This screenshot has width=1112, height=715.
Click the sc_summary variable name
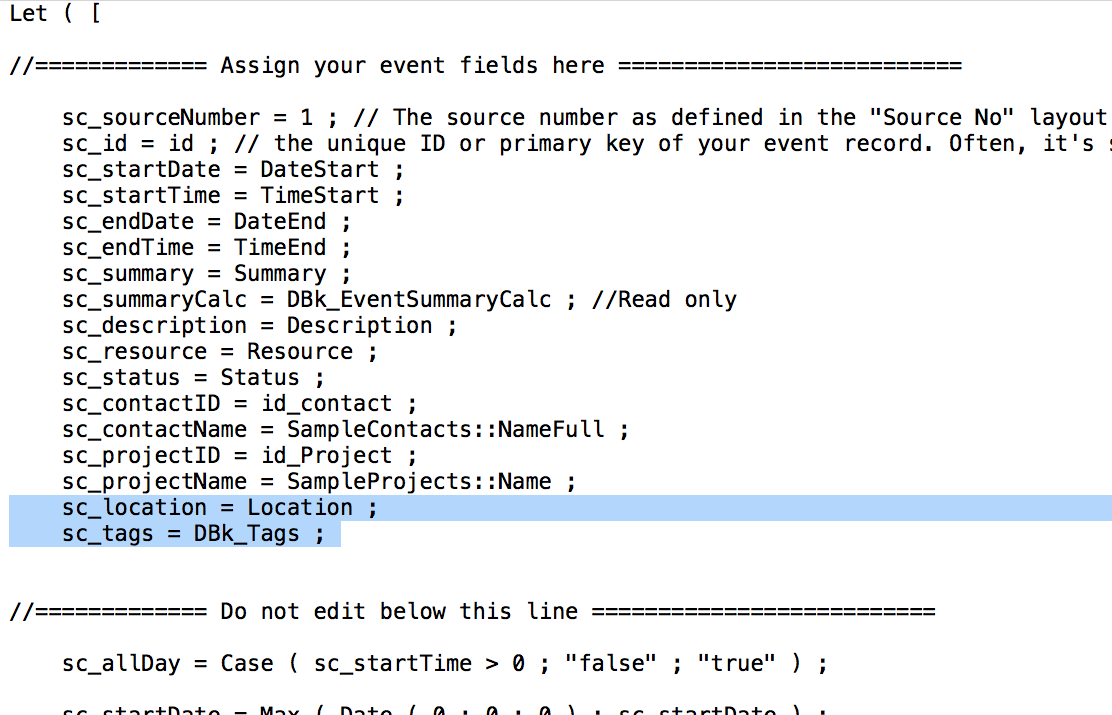coord(127,274)
